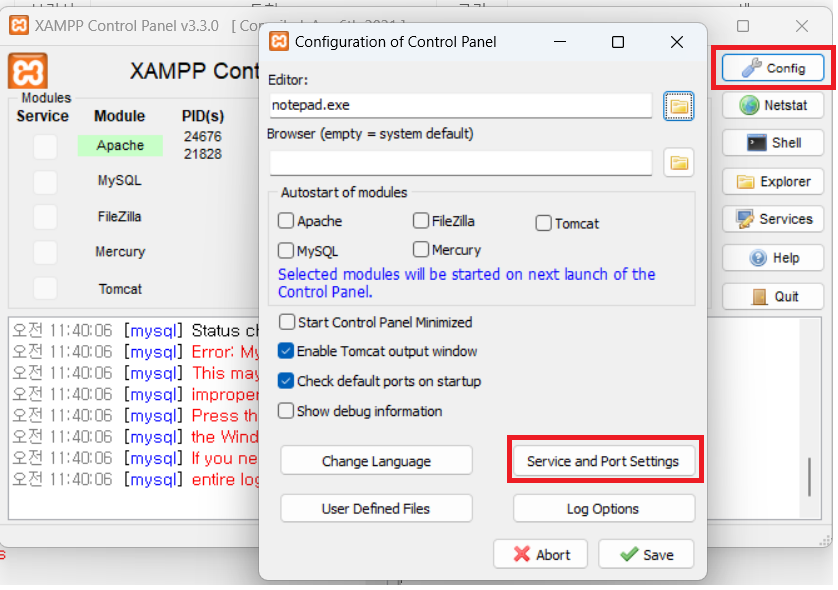This screenshot has width=838, height=590.
Task: Toggle FileZilla service install box
Action: pyautogui.click(x=45, y=217)
